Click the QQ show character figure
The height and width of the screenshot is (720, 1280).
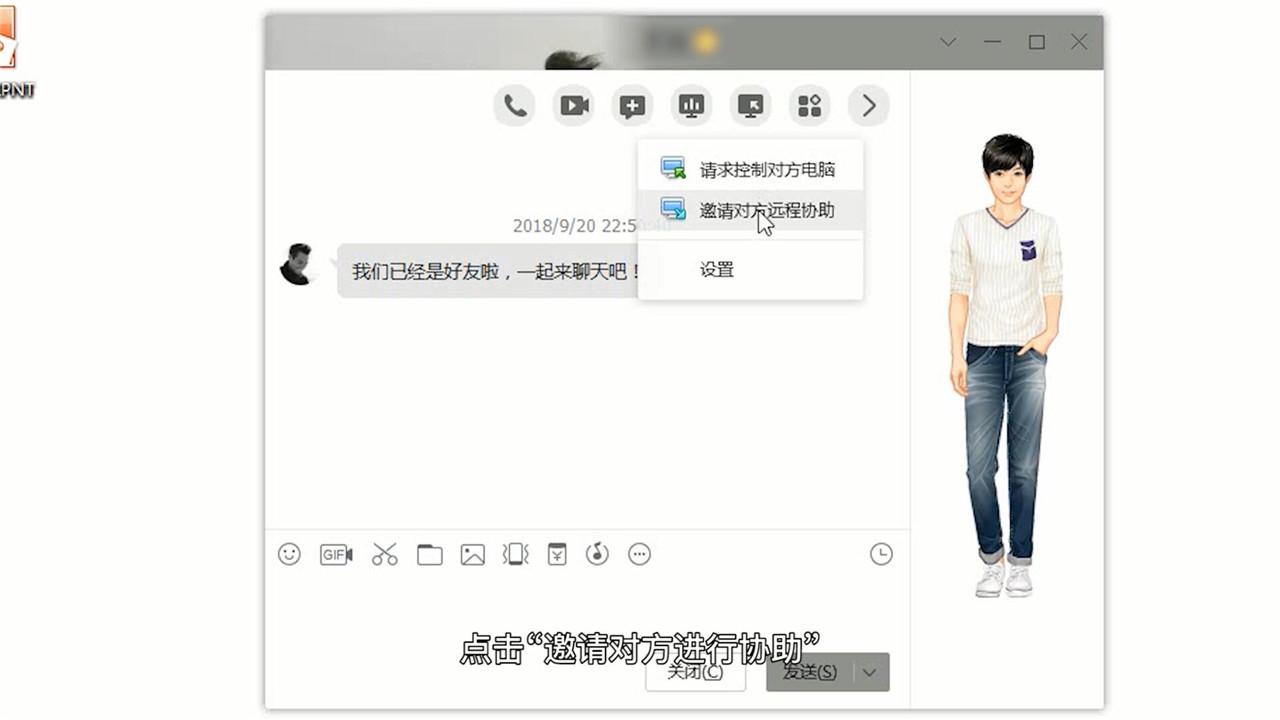point(1005,365)
